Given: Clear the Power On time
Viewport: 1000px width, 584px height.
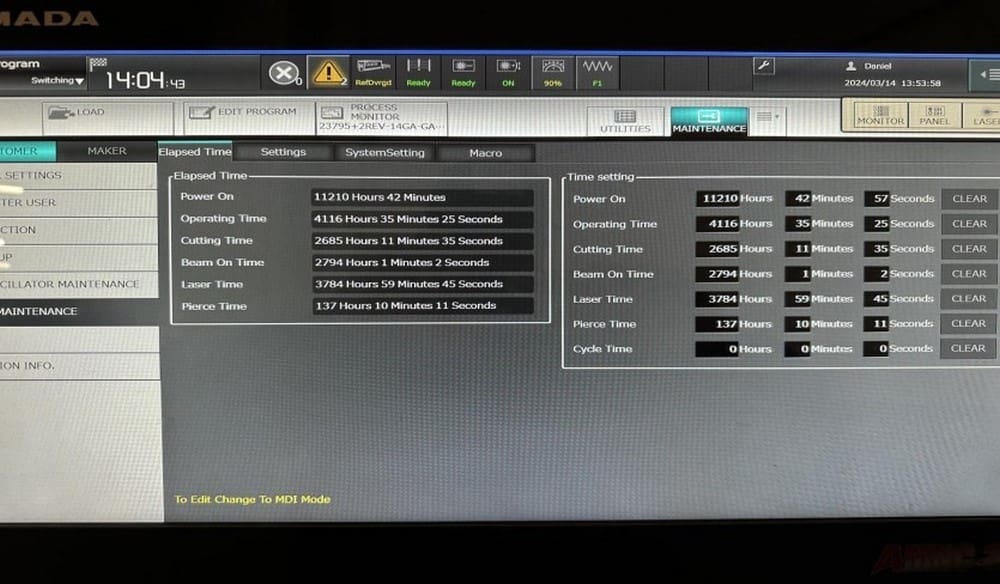Looking at the screenshot, I should coord(969,199).
